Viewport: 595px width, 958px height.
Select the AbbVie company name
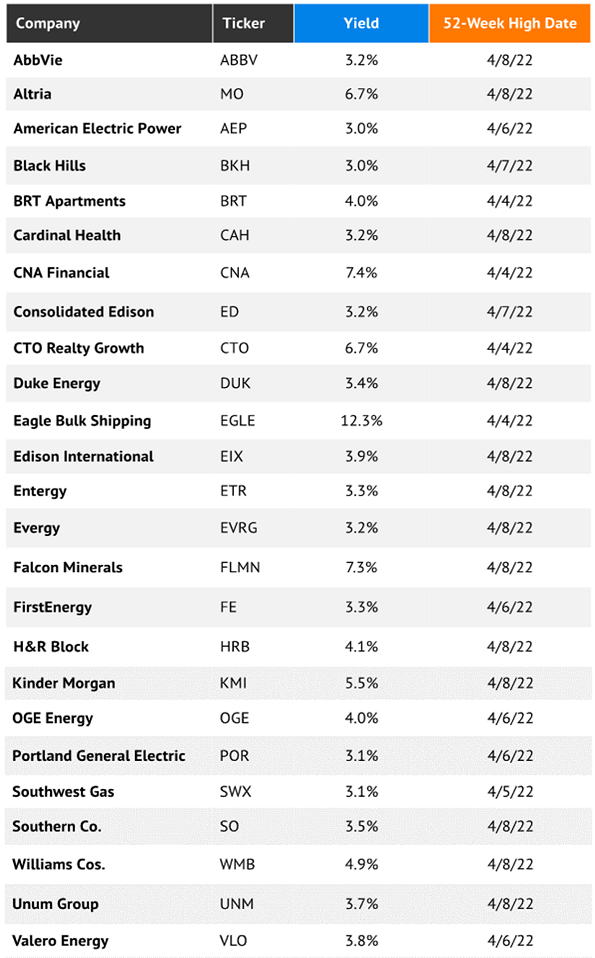click(x=38, y=60)
